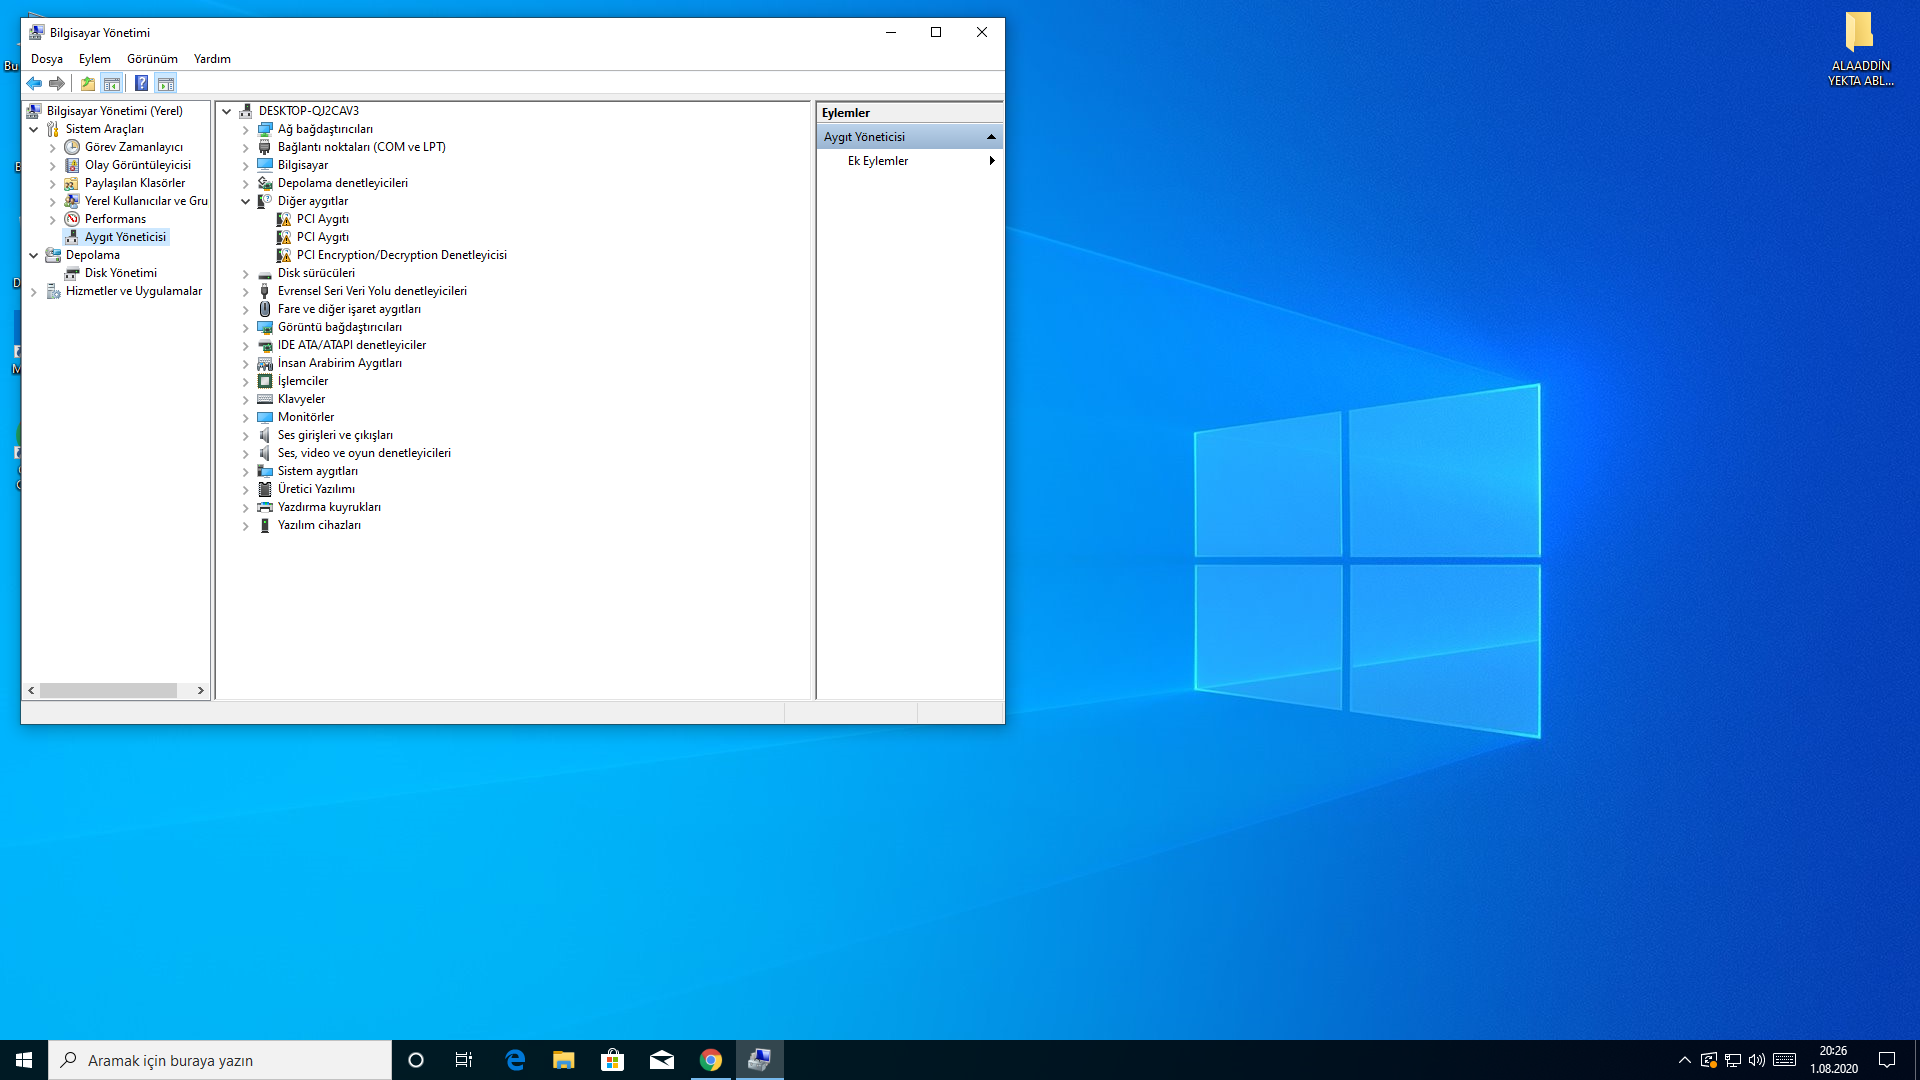
Task: Open the Eylem menu
Action: 95,59
